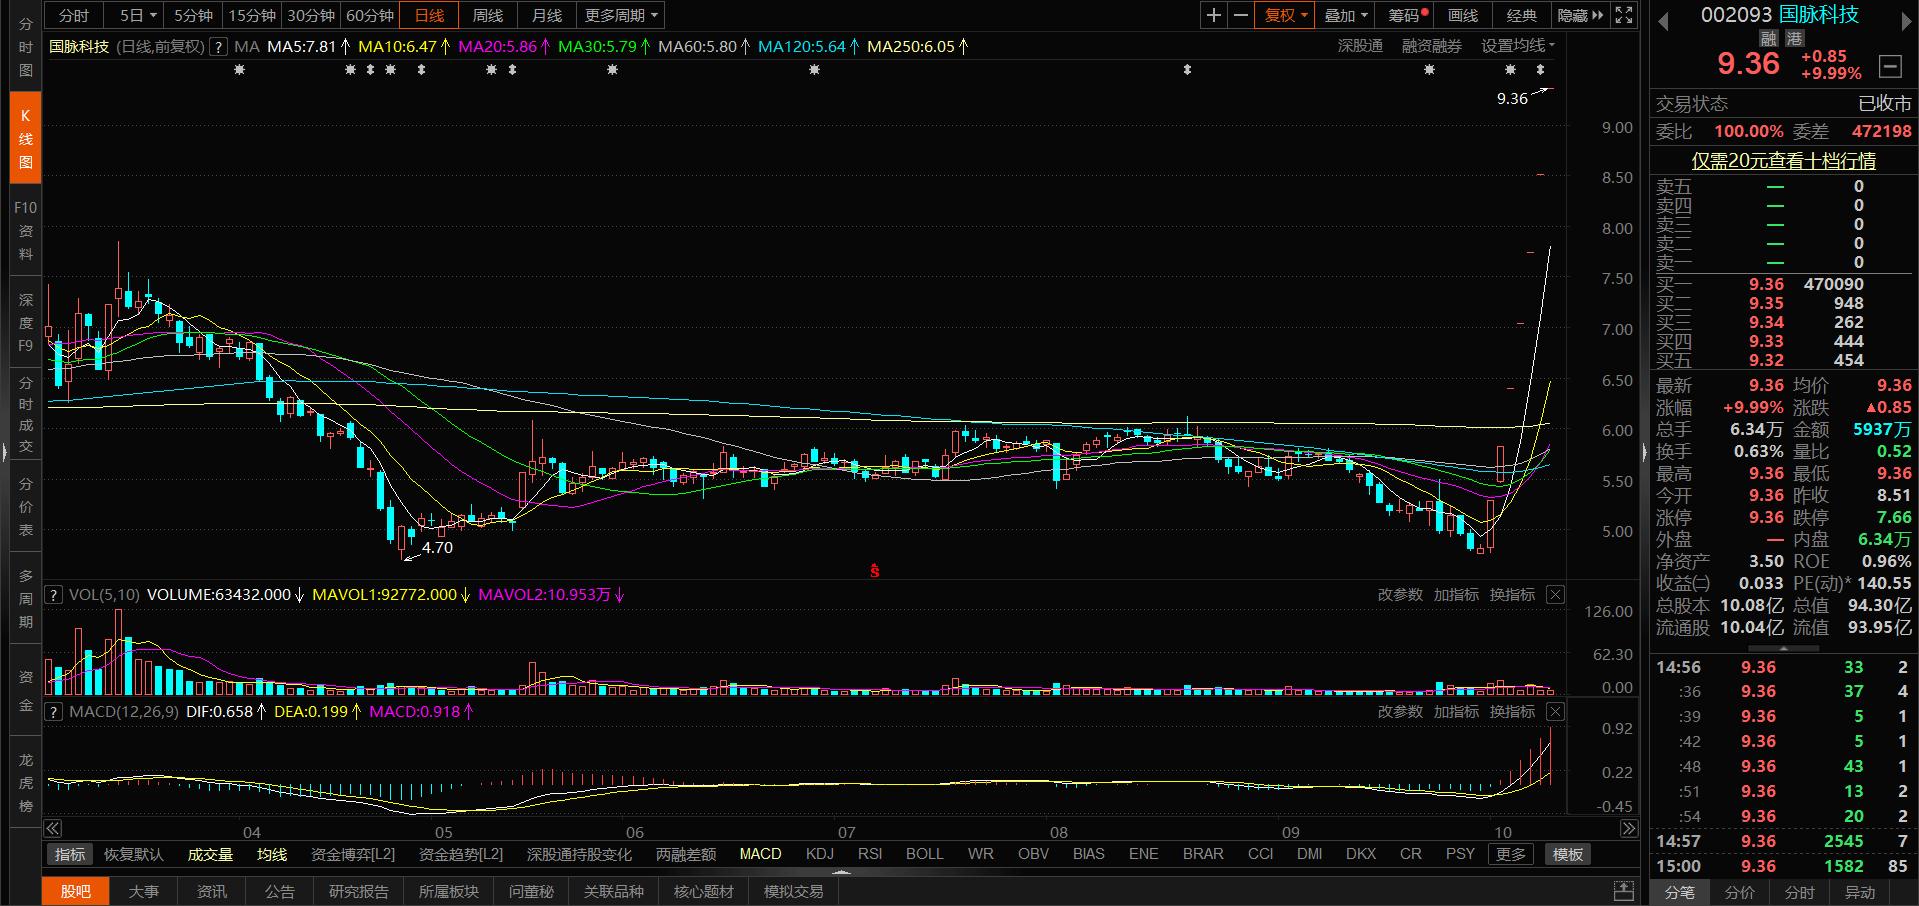Toggle the 筹码 chip distribution view
This screenshot has height=906, width=1919.
point(1405,15)
